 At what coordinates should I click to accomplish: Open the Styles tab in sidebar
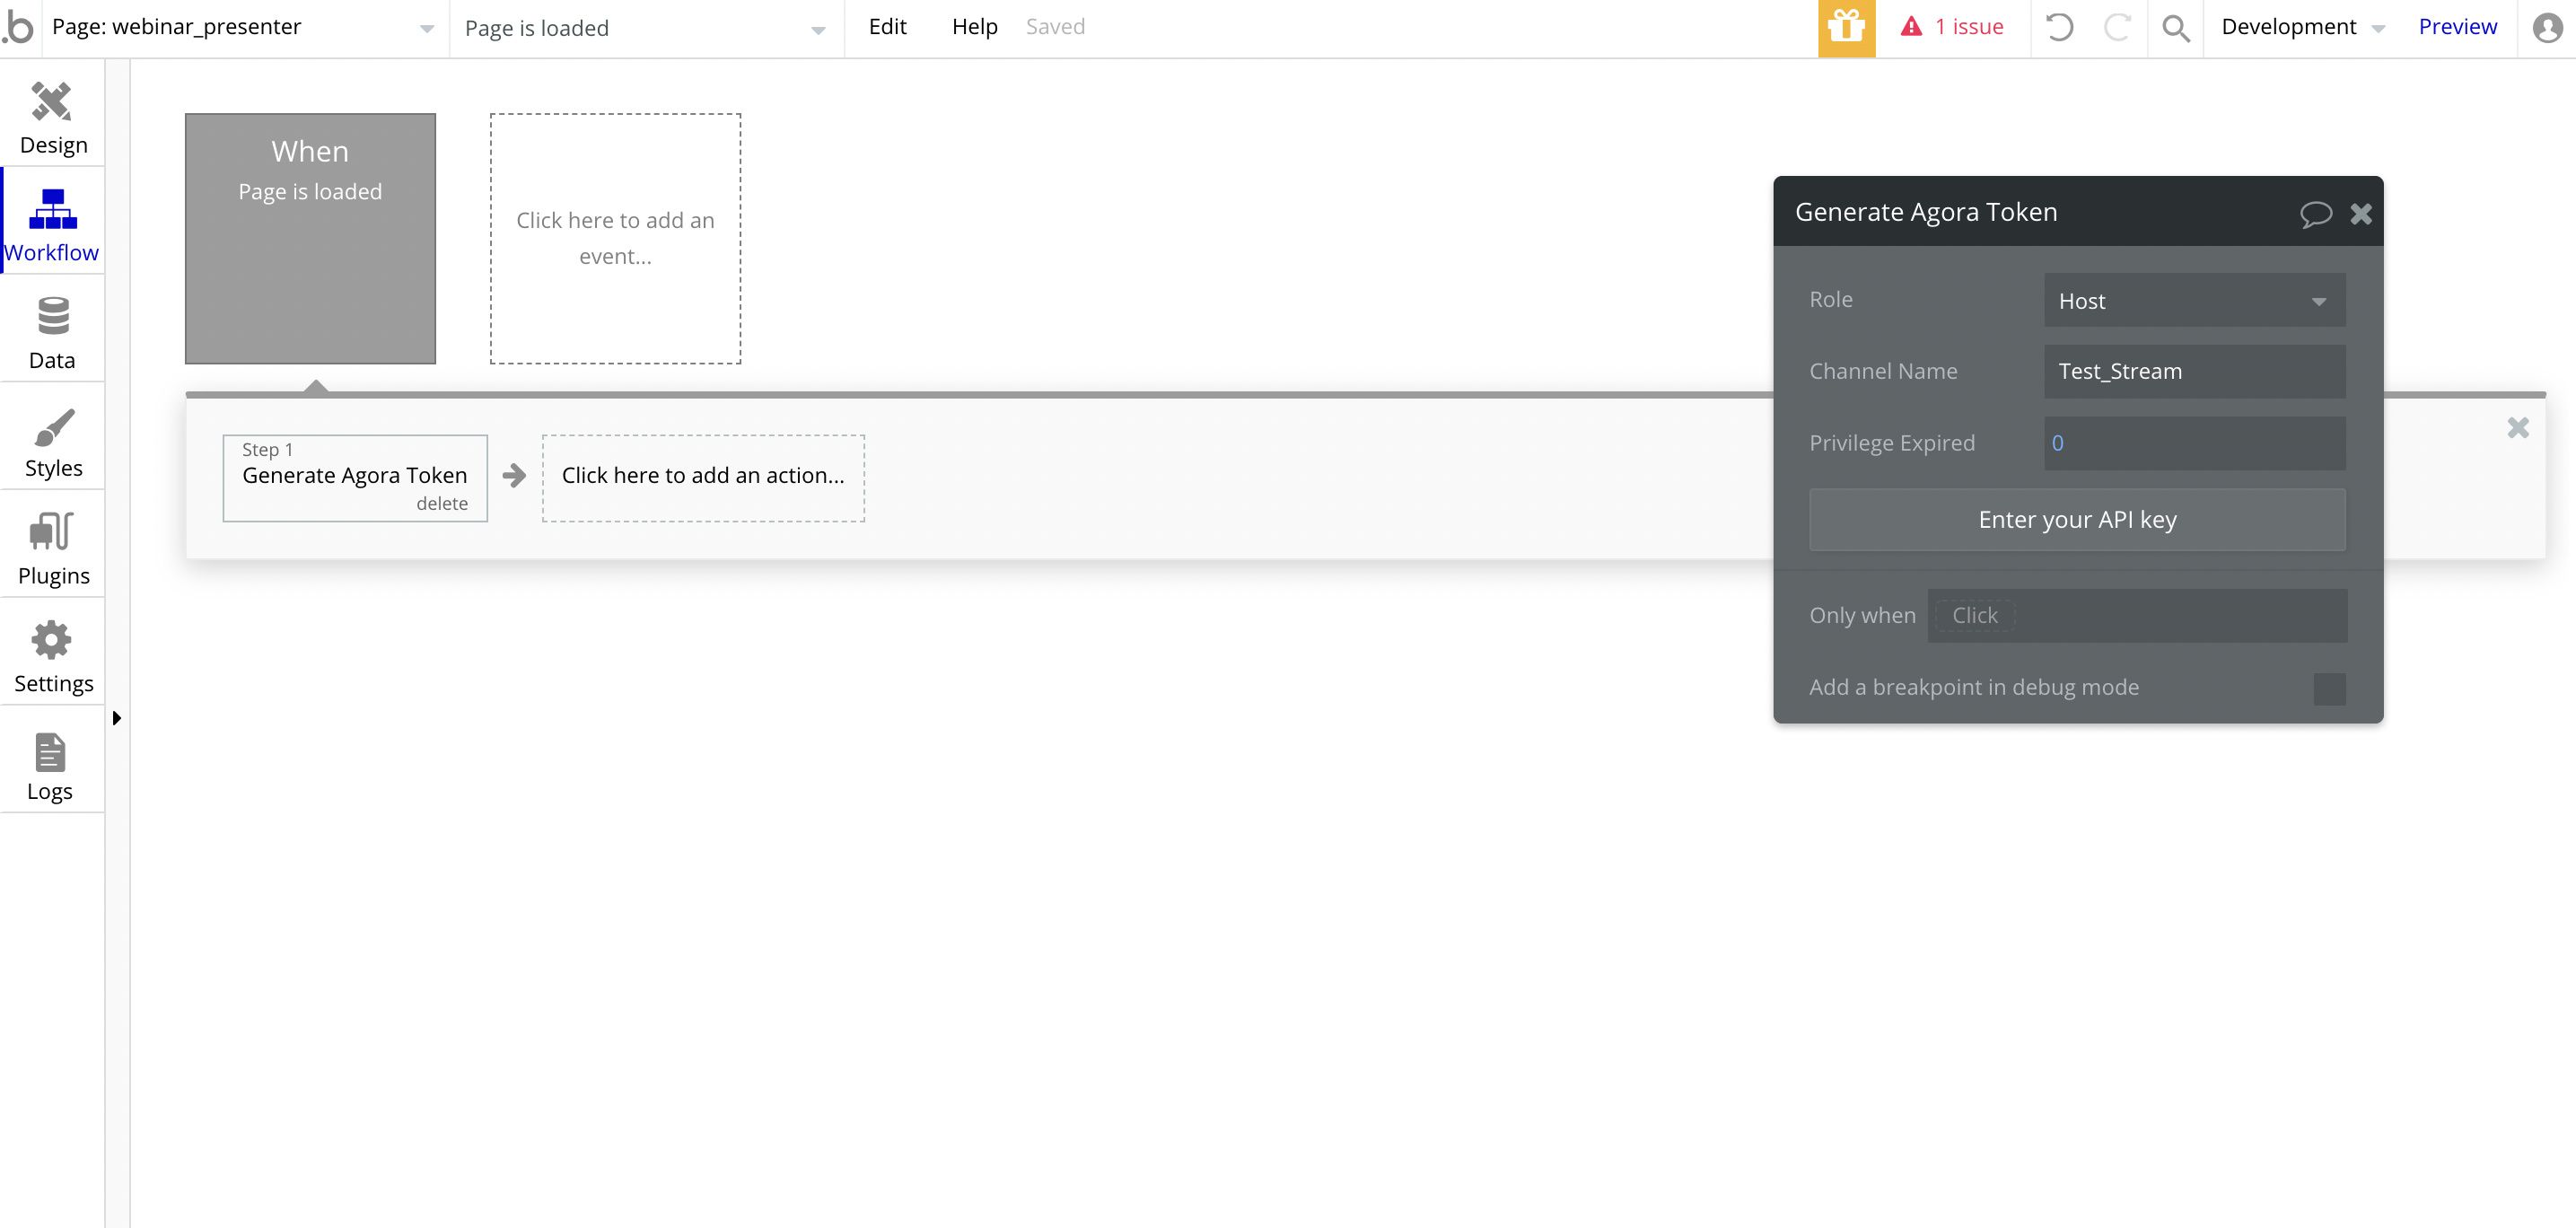(52, 442)
